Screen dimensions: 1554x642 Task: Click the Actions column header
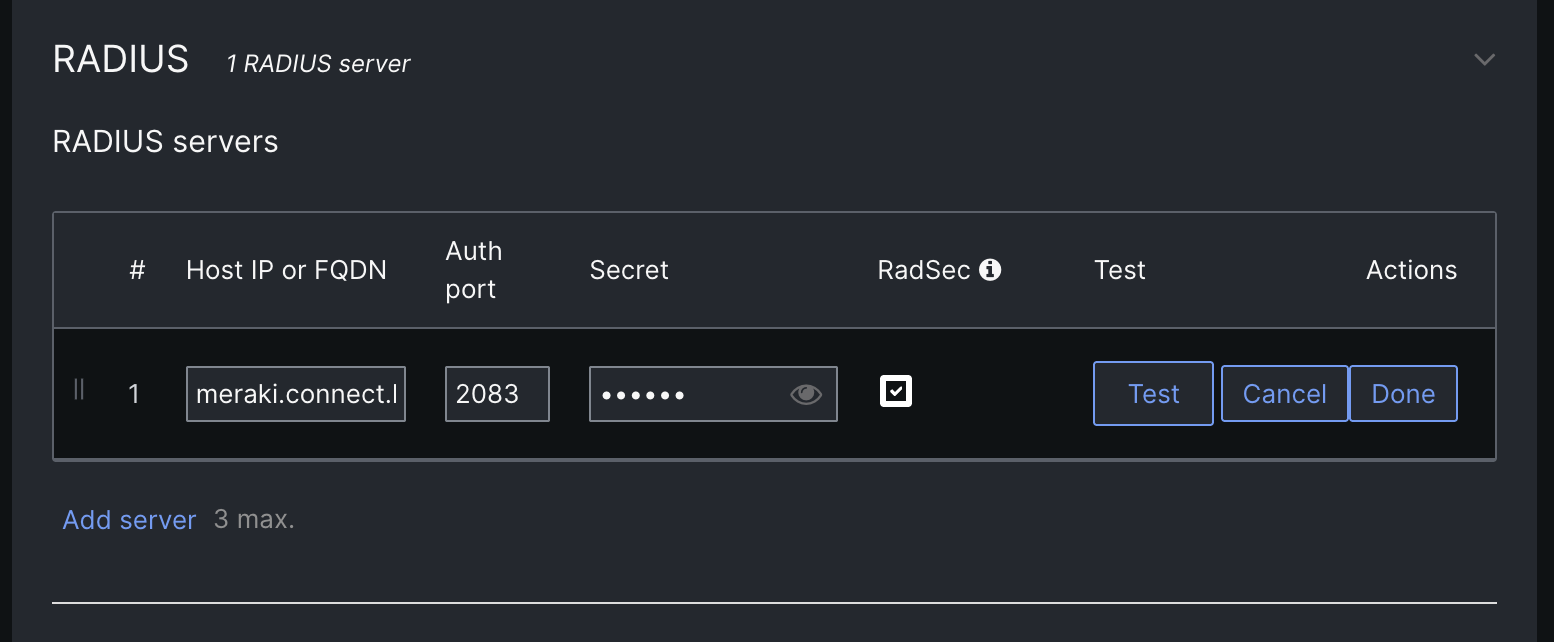1411,270
